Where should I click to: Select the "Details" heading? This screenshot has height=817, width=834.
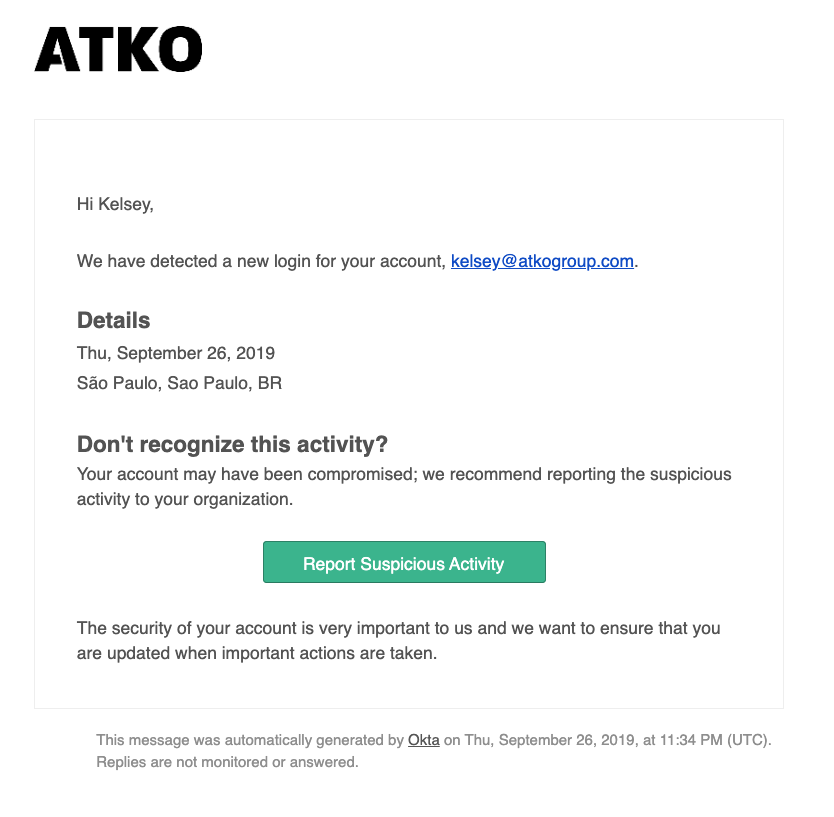pos(113,321)
